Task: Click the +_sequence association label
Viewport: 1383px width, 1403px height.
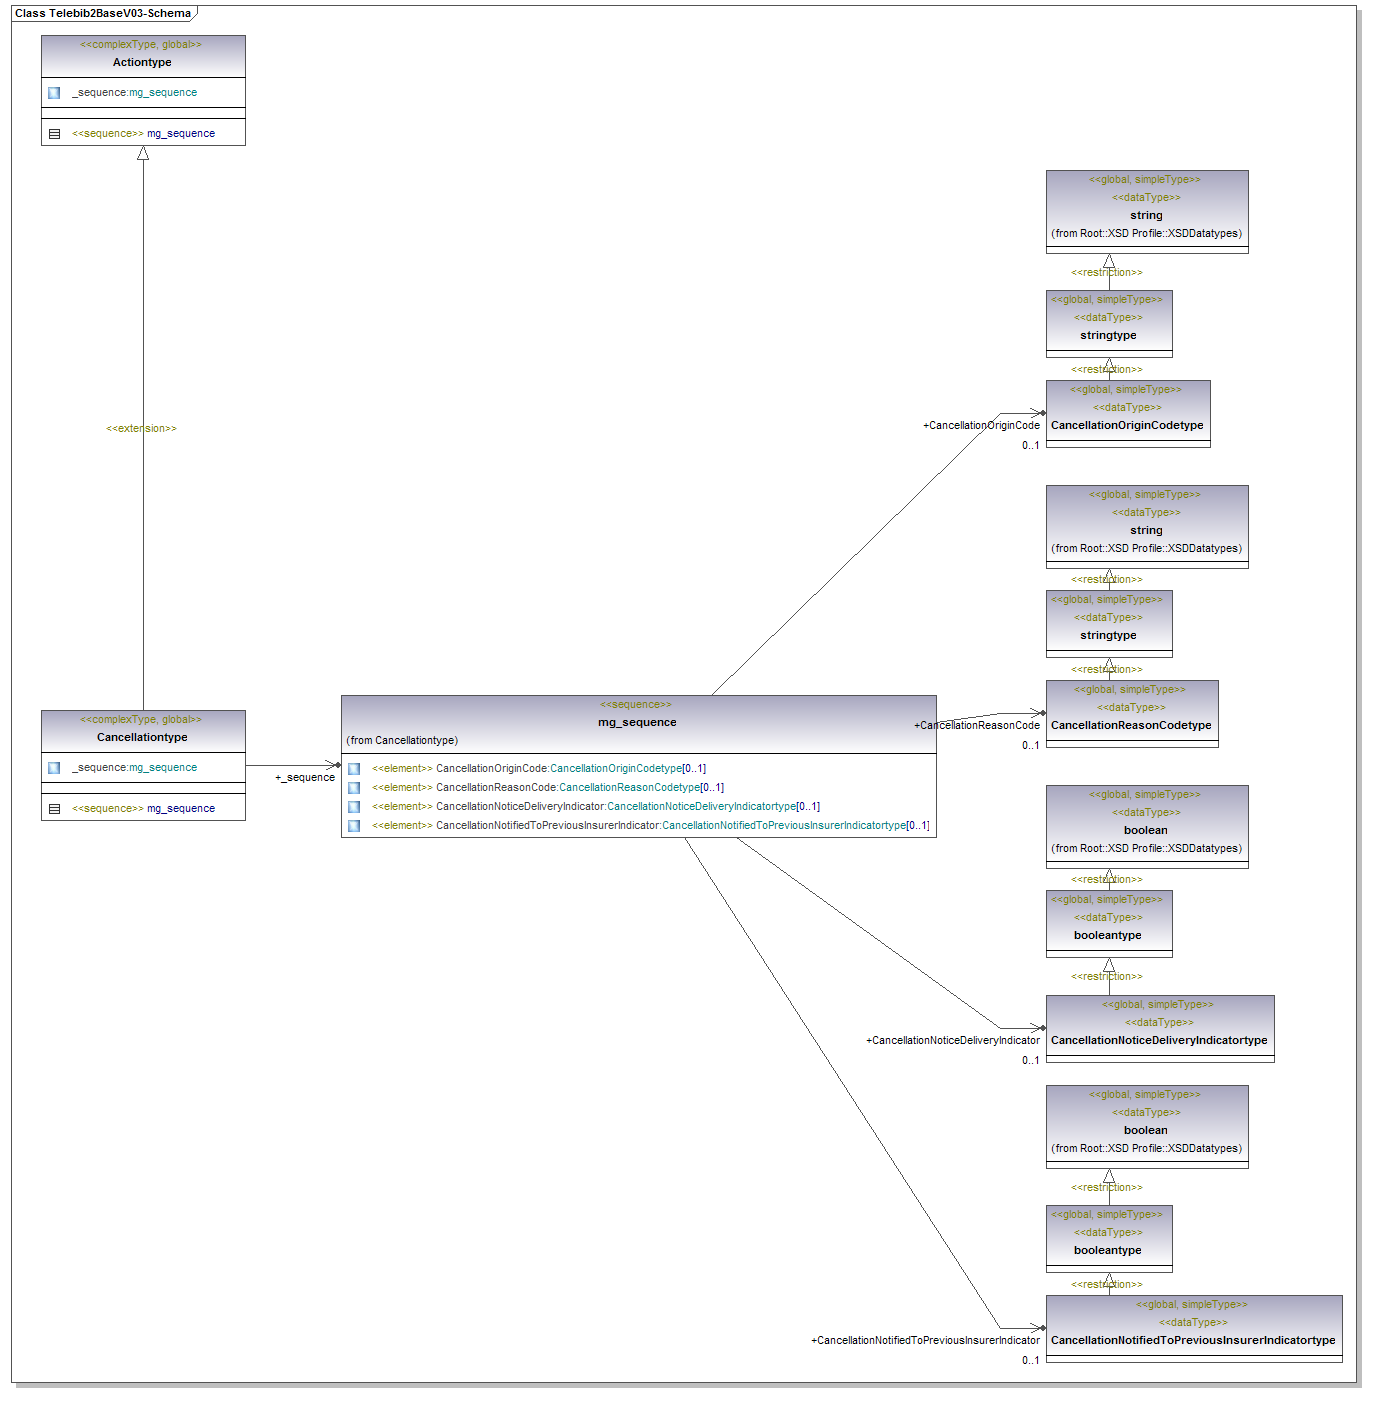Action: point(305,778)
